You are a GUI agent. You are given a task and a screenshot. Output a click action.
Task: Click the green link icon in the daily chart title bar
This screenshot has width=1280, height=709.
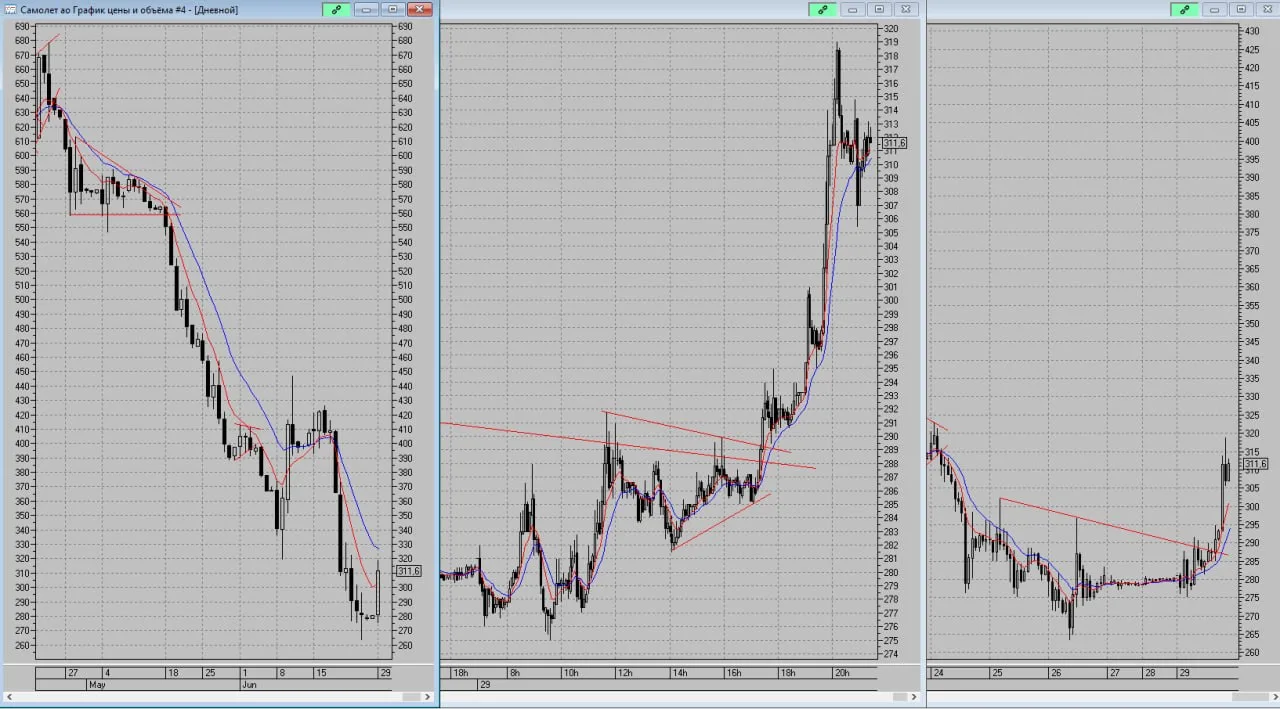coord(336,9)
